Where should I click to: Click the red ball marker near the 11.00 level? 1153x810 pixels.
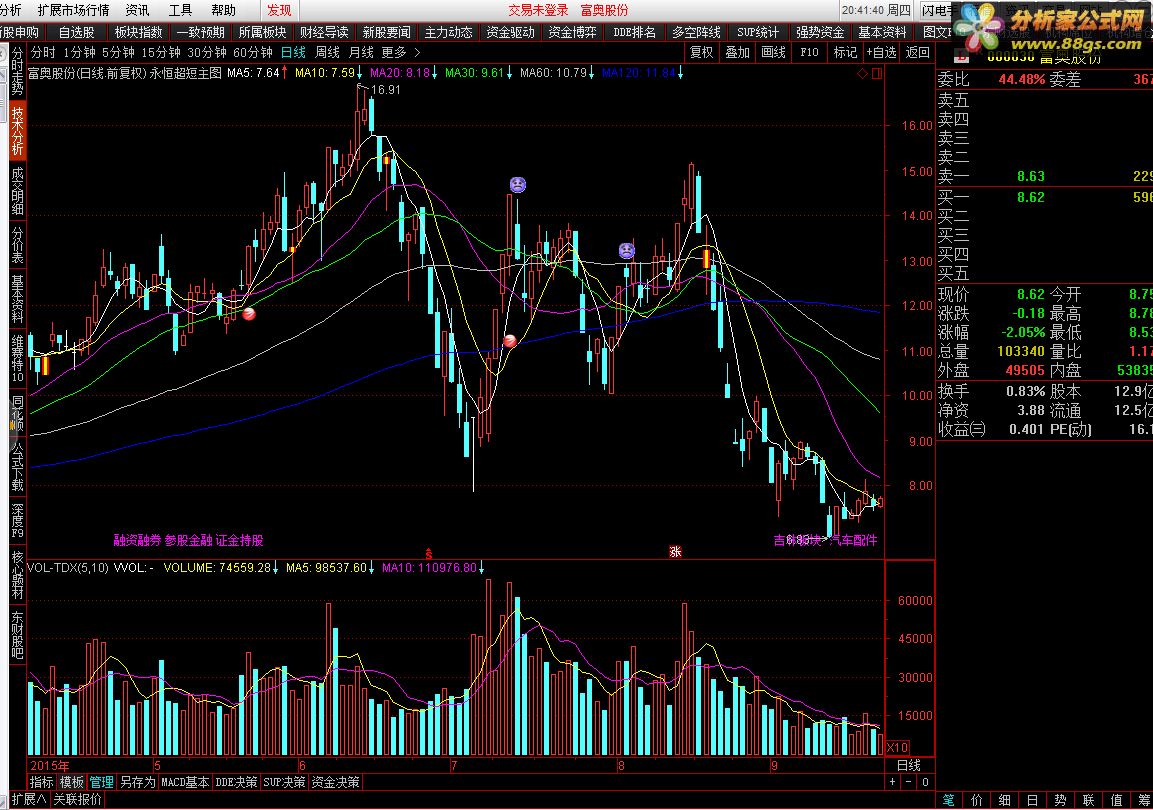tap(510, 340)
